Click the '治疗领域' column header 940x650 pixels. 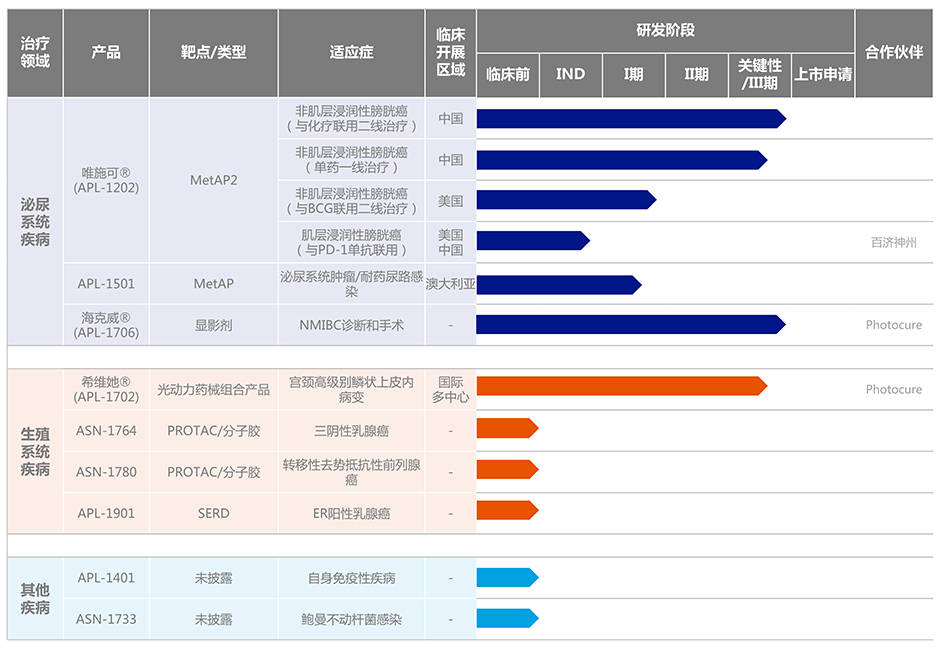pos(35,53)
